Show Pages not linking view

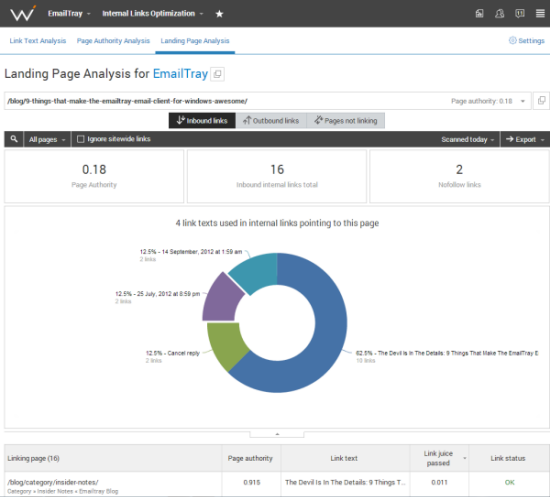click(x=346, y=120)
